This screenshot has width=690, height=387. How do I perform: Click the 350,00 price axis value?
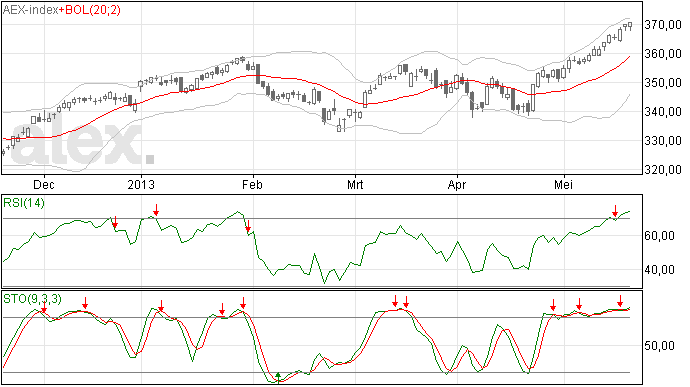click(x=663, y=83)
